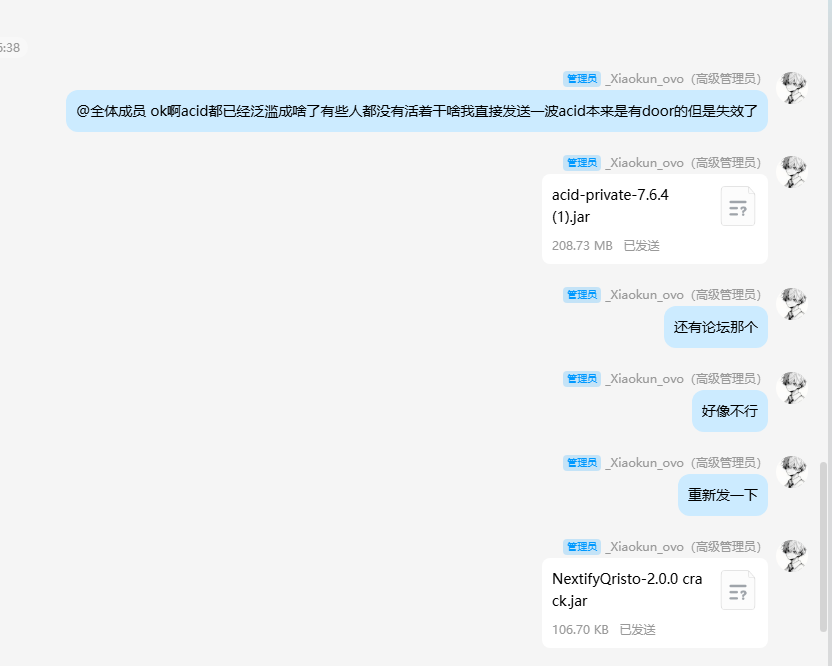The image size is (832, 666).
Task: Click username _Xiaokun_ovo above acid-private file
Action: (645, 163)
